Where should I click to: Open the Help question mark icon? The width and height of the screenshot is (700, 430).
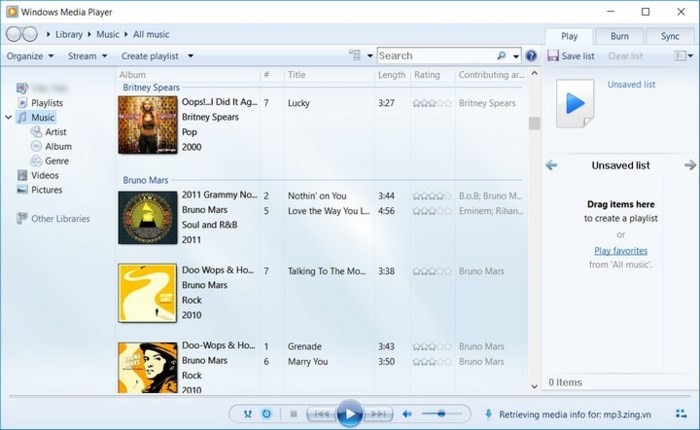tap(531, 56)
